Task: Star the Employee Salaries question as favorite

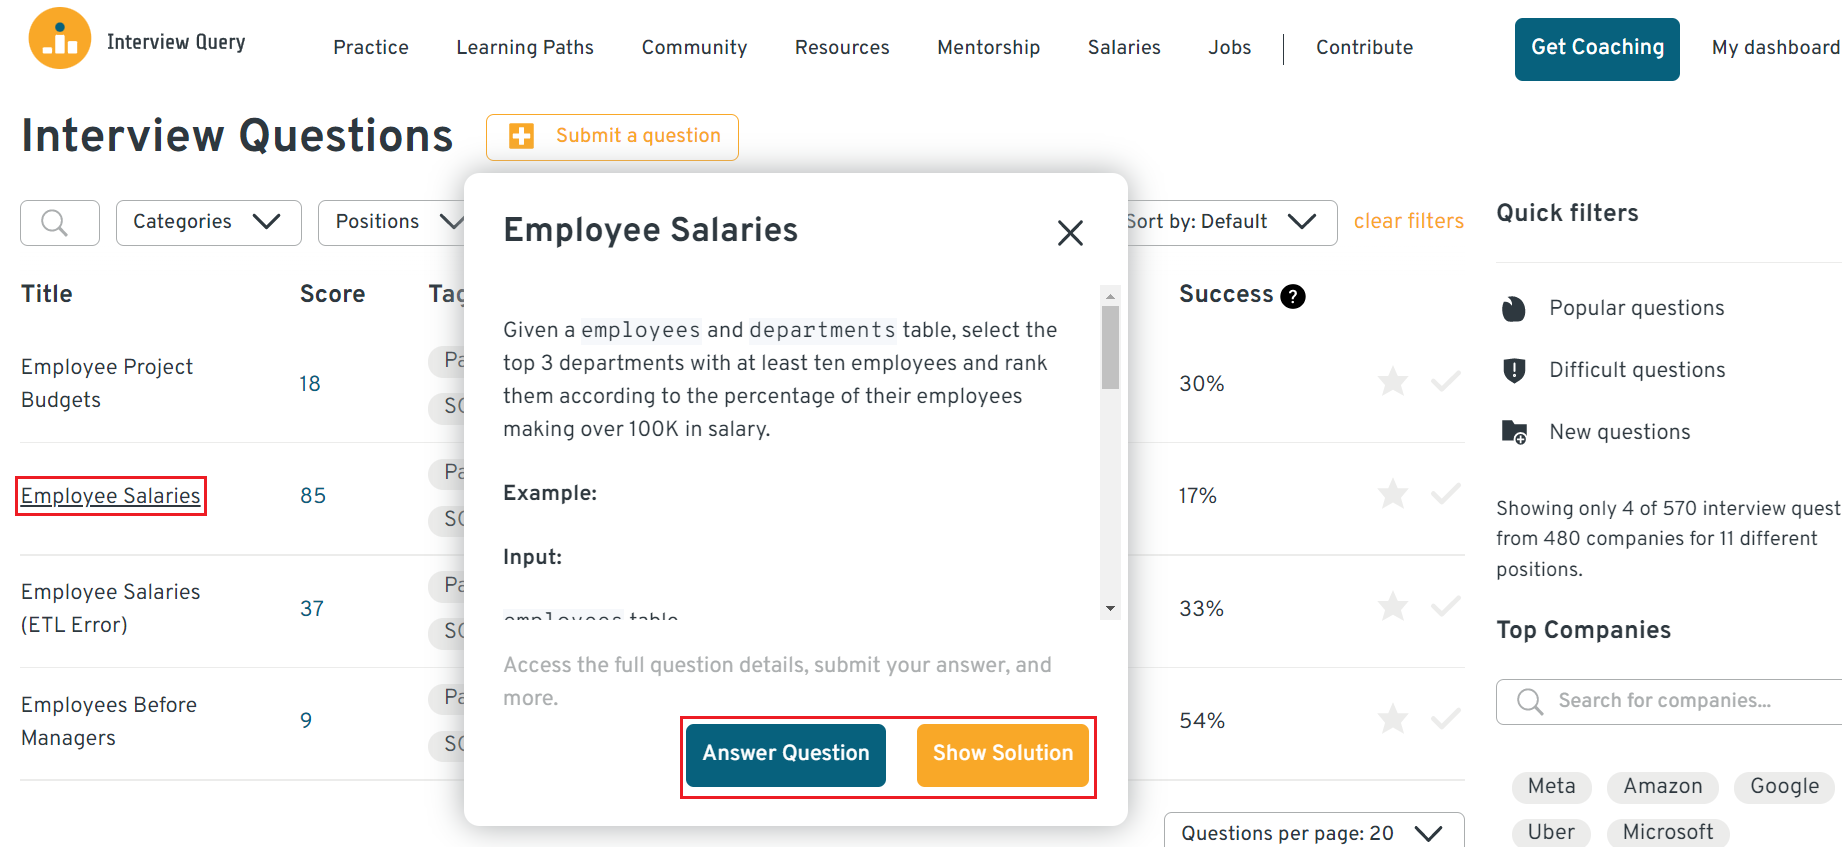Action: pyautogui.click(x=1392, y=493)
